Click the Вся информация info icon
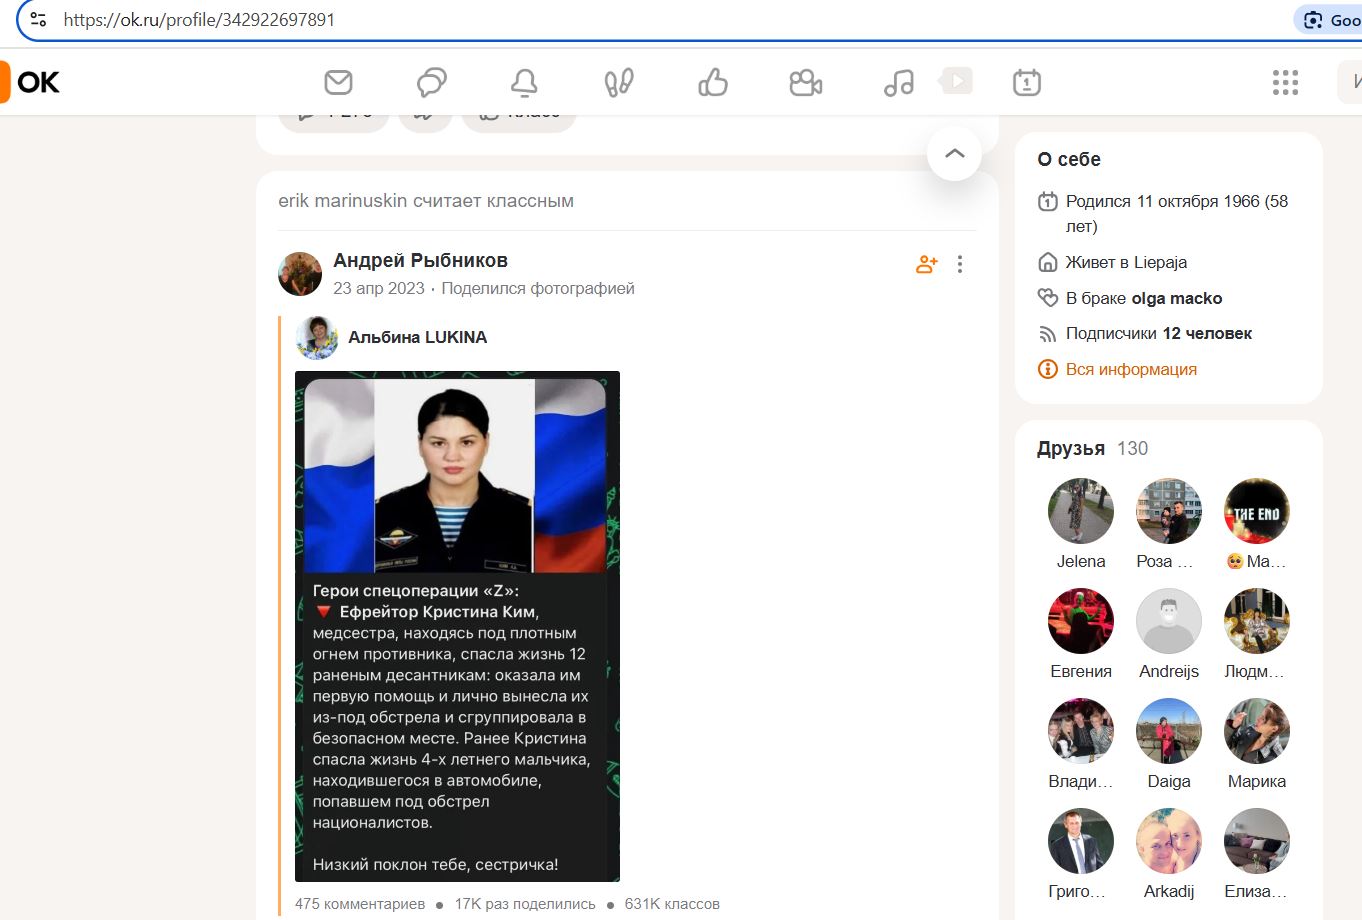1362x920 pixels. point(1047,369)
